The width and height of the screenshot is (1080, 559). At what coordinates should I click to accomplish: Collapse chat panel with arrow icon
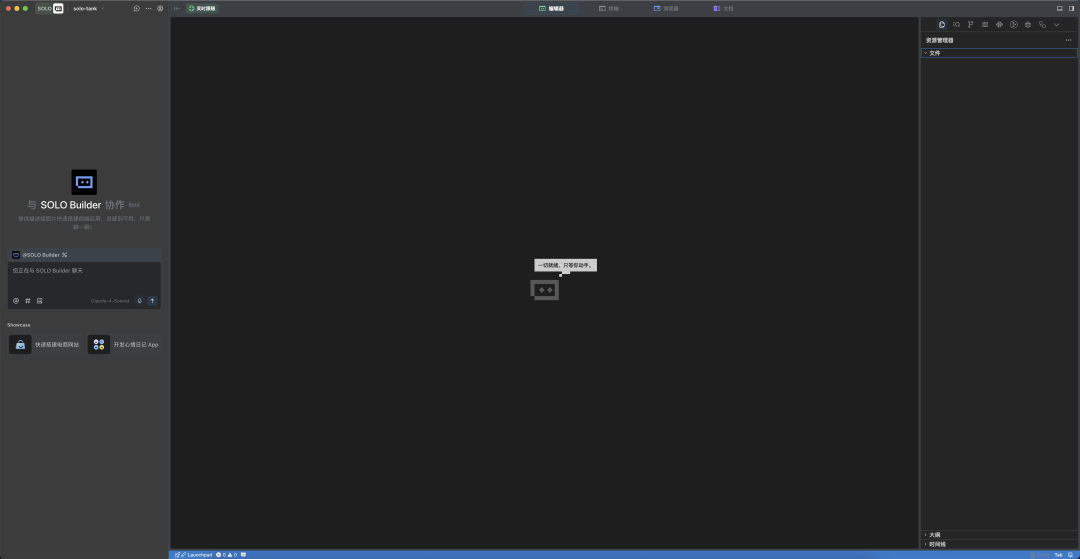click(177, 8)
